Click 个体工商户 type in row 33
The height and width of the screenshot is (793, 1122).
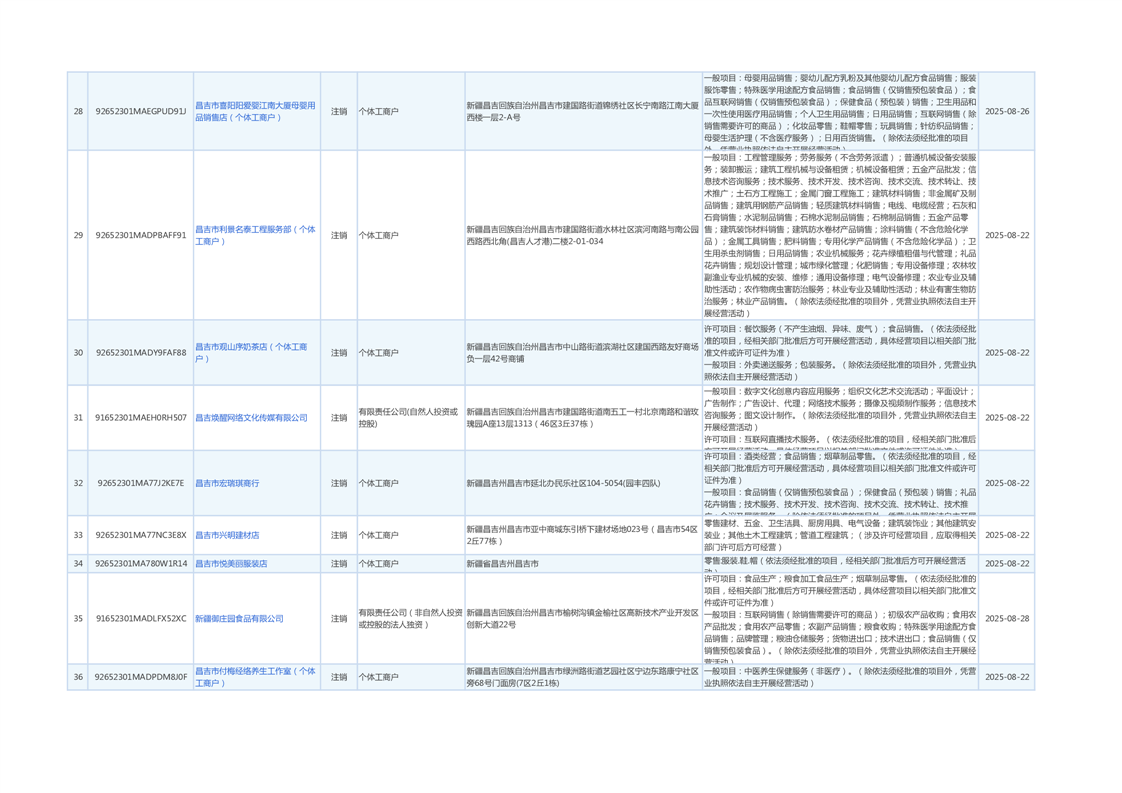[x=379, y=535]
